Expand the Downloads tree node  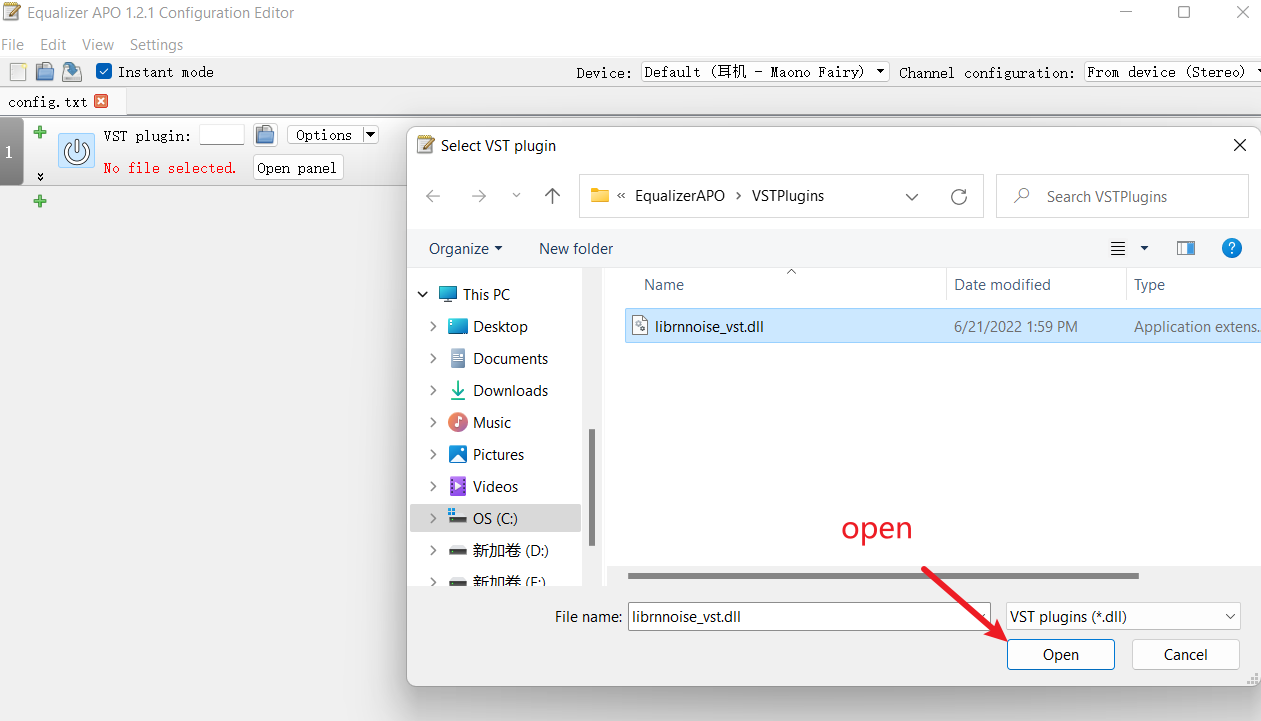[x=433, y=391]
